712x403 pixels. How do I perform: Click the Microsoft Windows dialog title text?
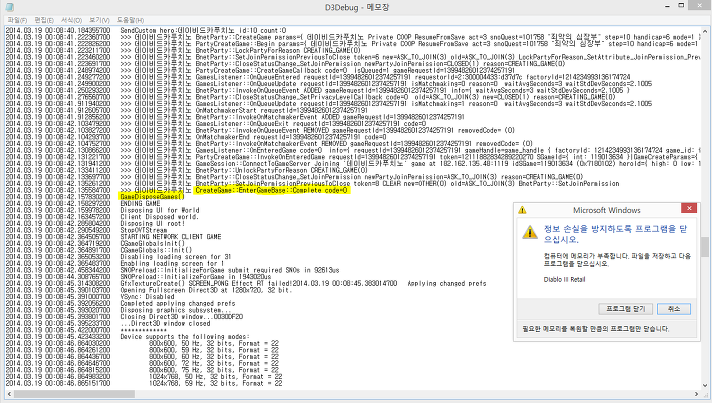[607, 210]
